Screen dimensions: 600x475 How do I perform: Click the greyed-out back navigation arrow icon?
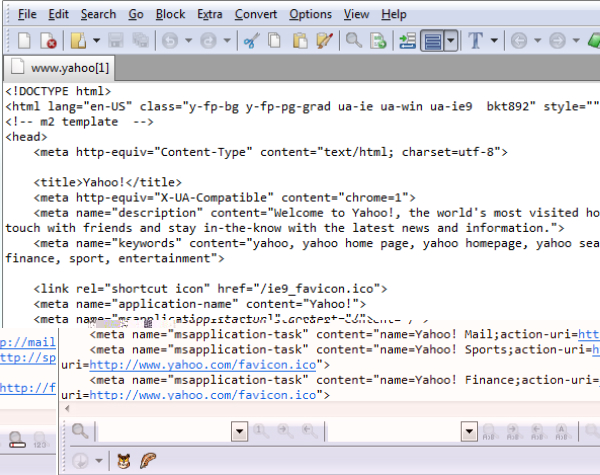click(x=519, y=40)
